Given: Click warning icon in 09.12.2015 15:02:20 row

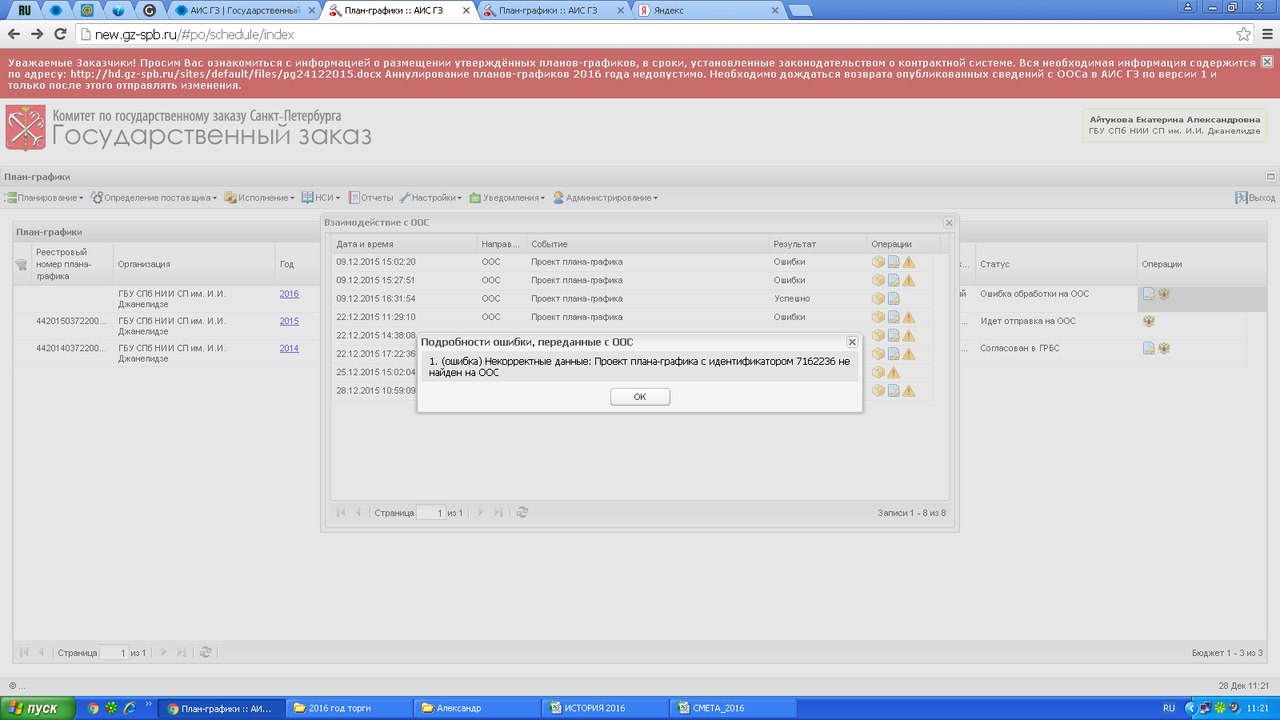Looking at the screenshot, I should [x=909, y=262].
